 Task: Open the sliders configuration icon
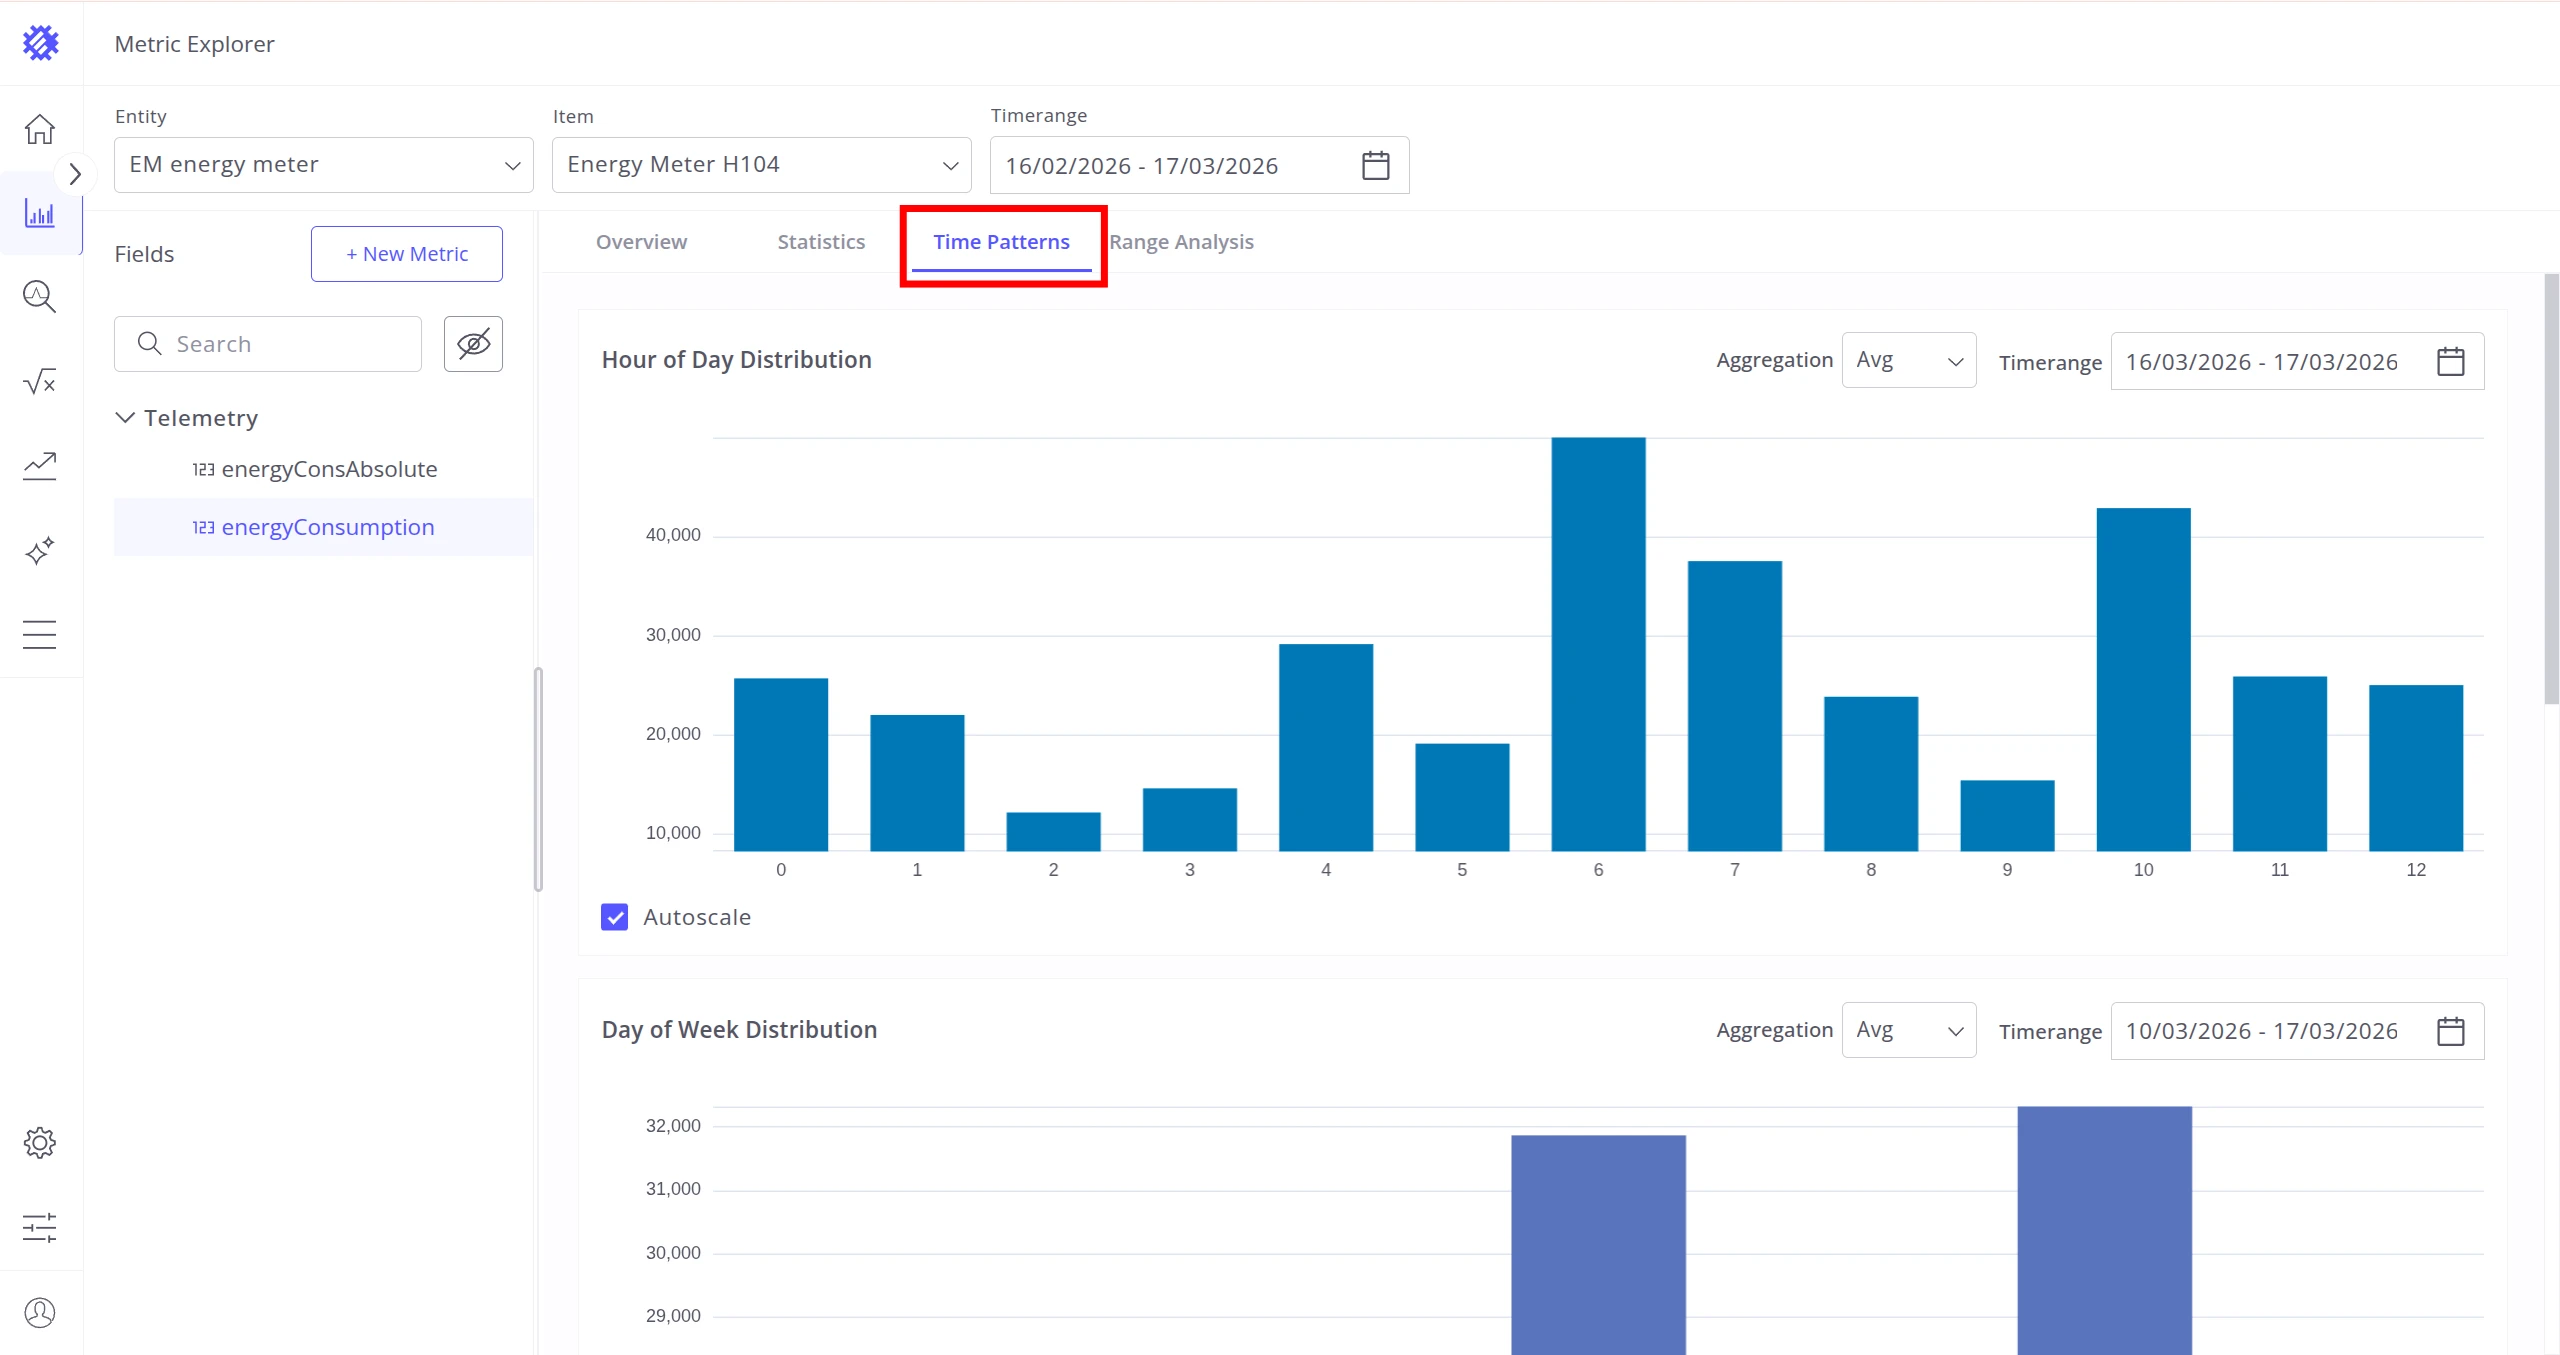(x=40, y=1227)
